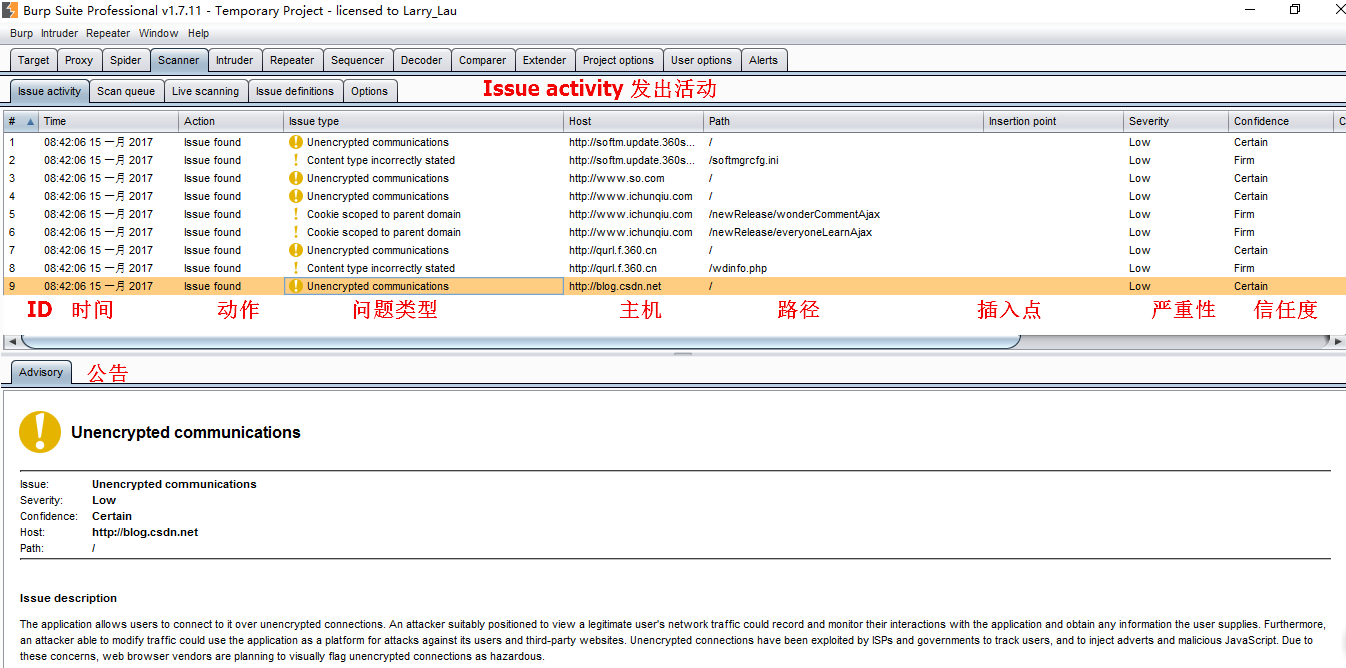The width and height of the screenshot is (1346, 668).
Task: Open the Help menu
Action: (x=199, y=33)
